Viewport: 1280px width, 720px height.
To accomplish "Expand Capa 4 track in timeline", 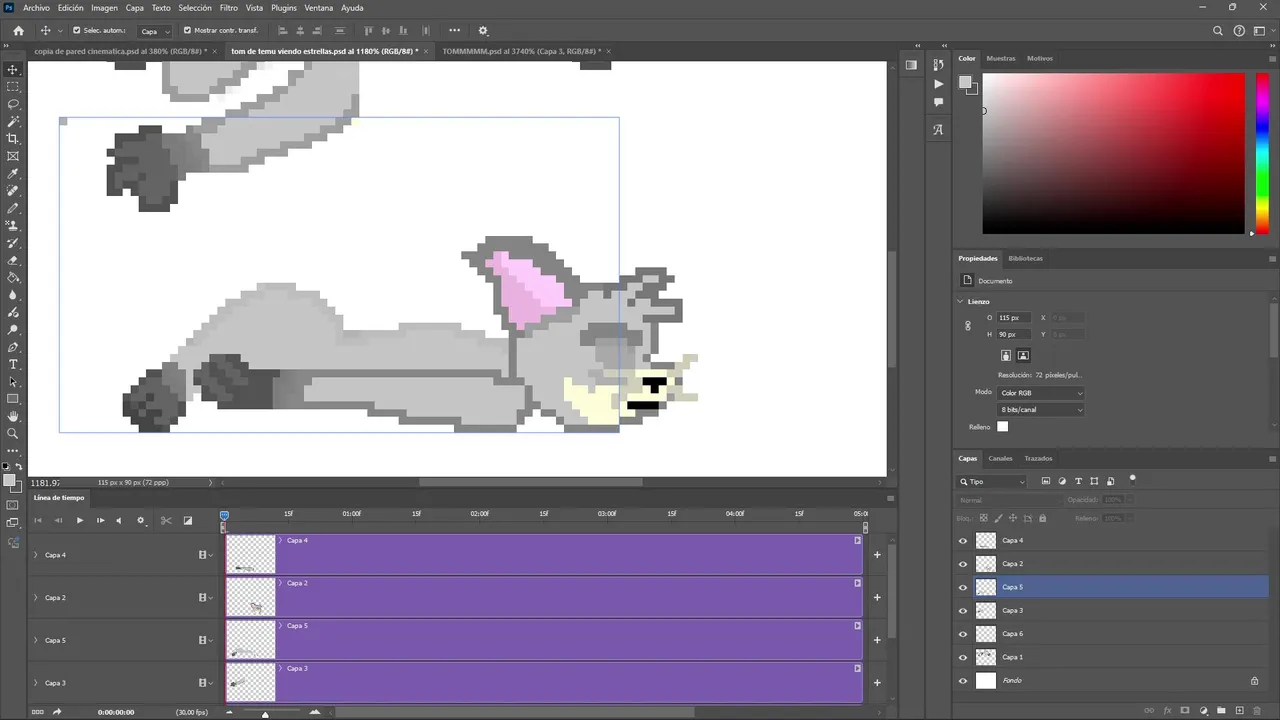I will coord(36,555).
